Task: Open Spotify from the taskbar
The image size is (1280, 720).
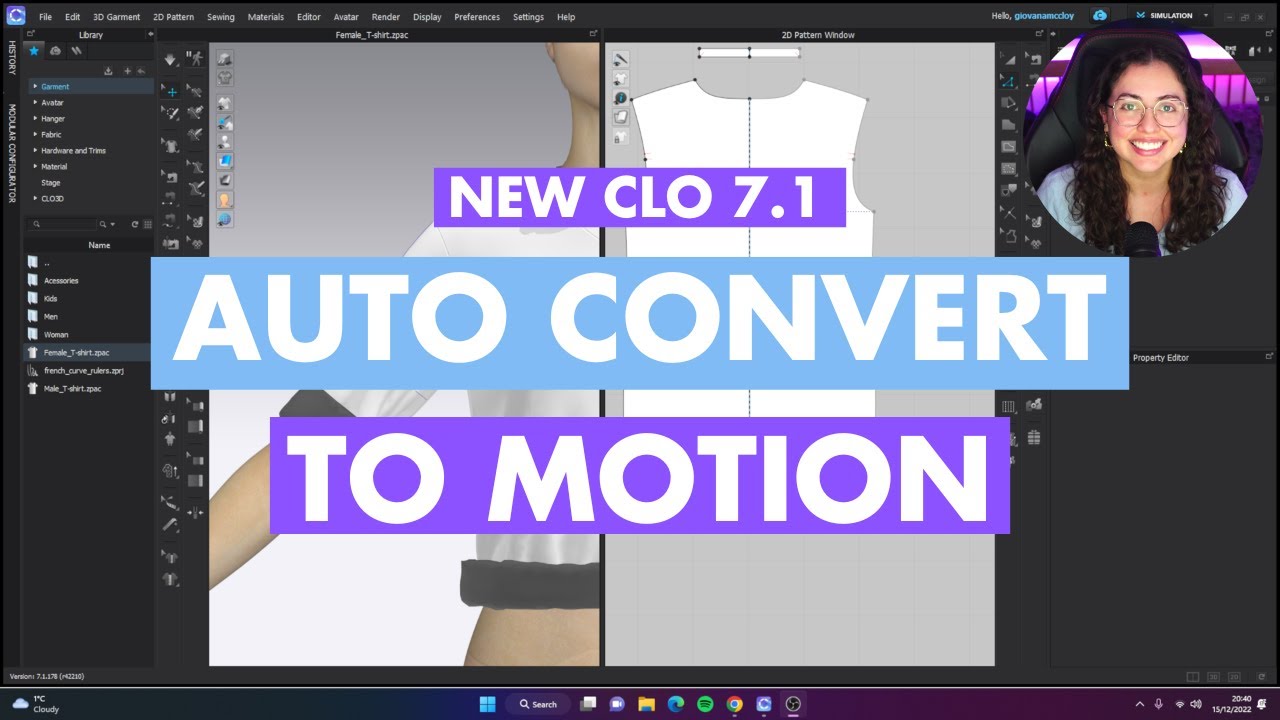Action: [x=705, y=704]
